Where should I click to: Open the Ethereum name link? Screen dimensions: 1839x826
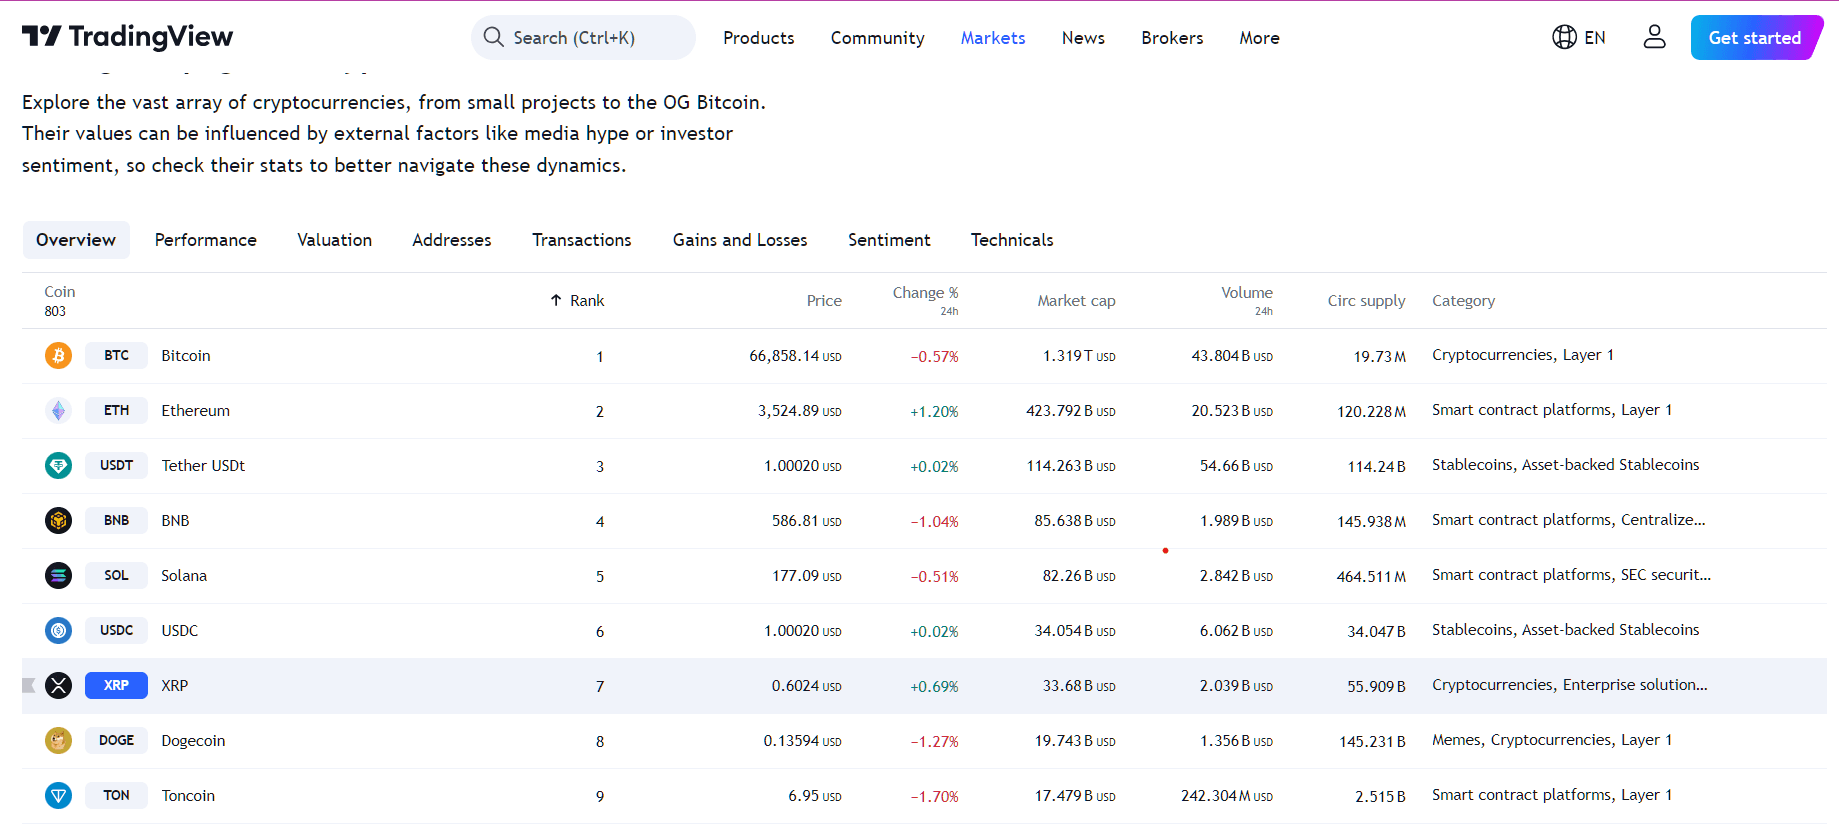coord(196,411)
